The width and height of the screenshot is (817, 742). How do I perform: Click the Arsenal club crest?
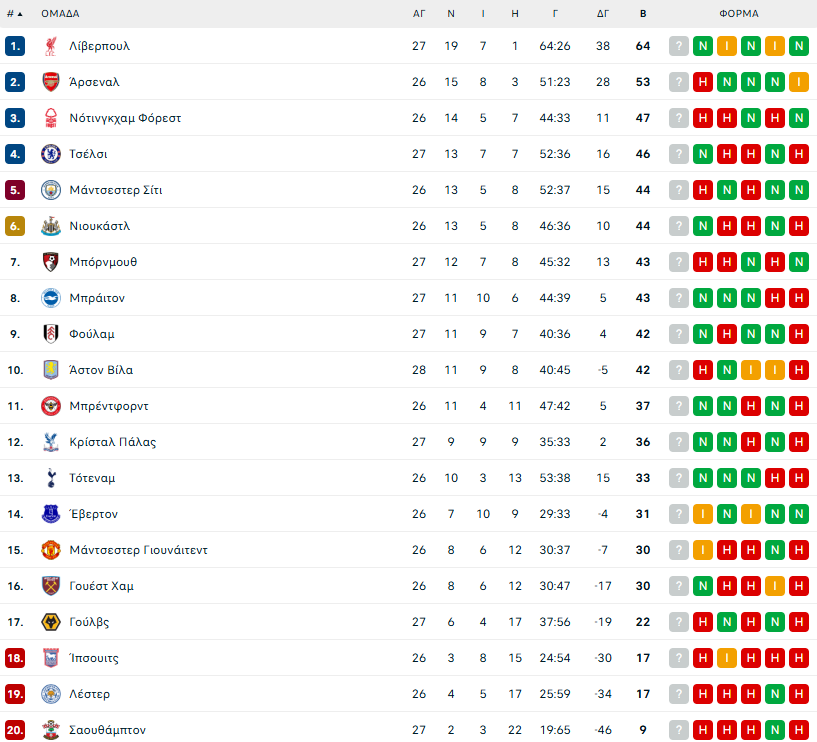tap(51, 82)
